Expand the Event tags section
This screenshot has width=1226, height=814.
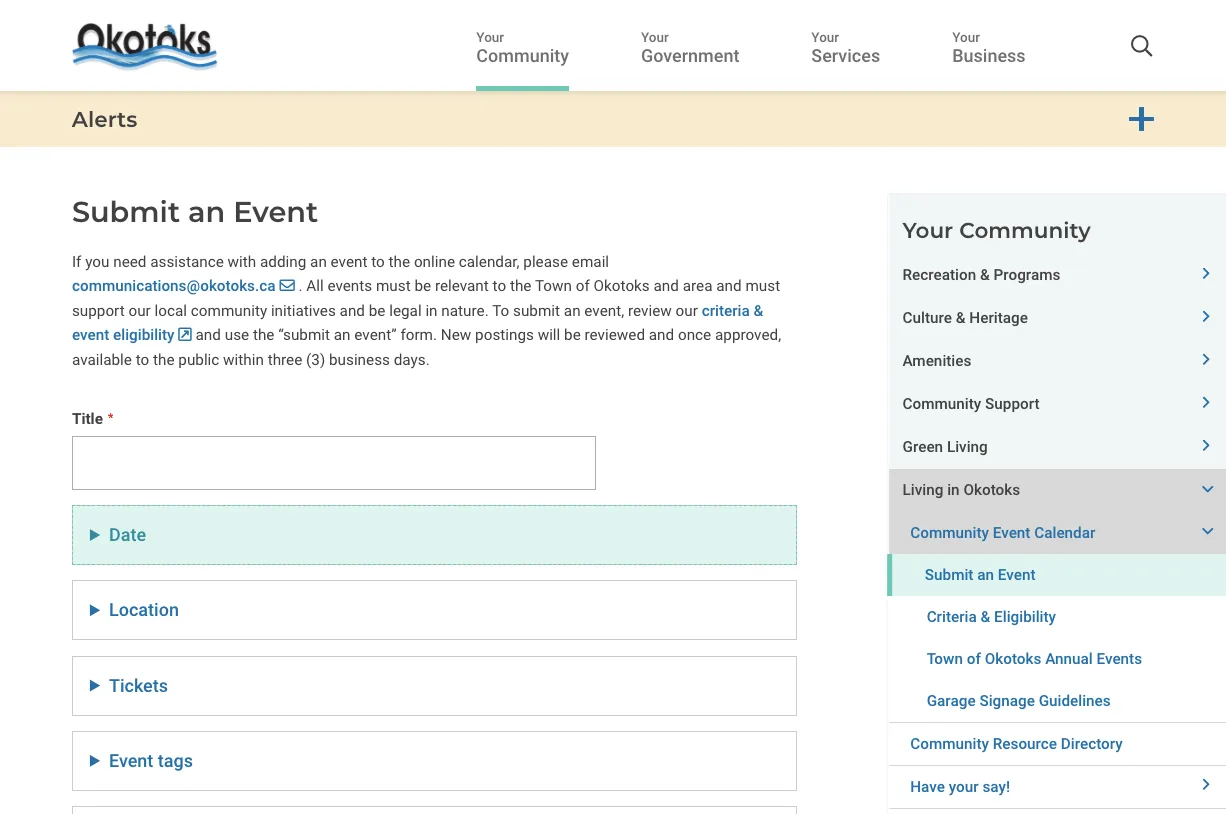[434, 761]
